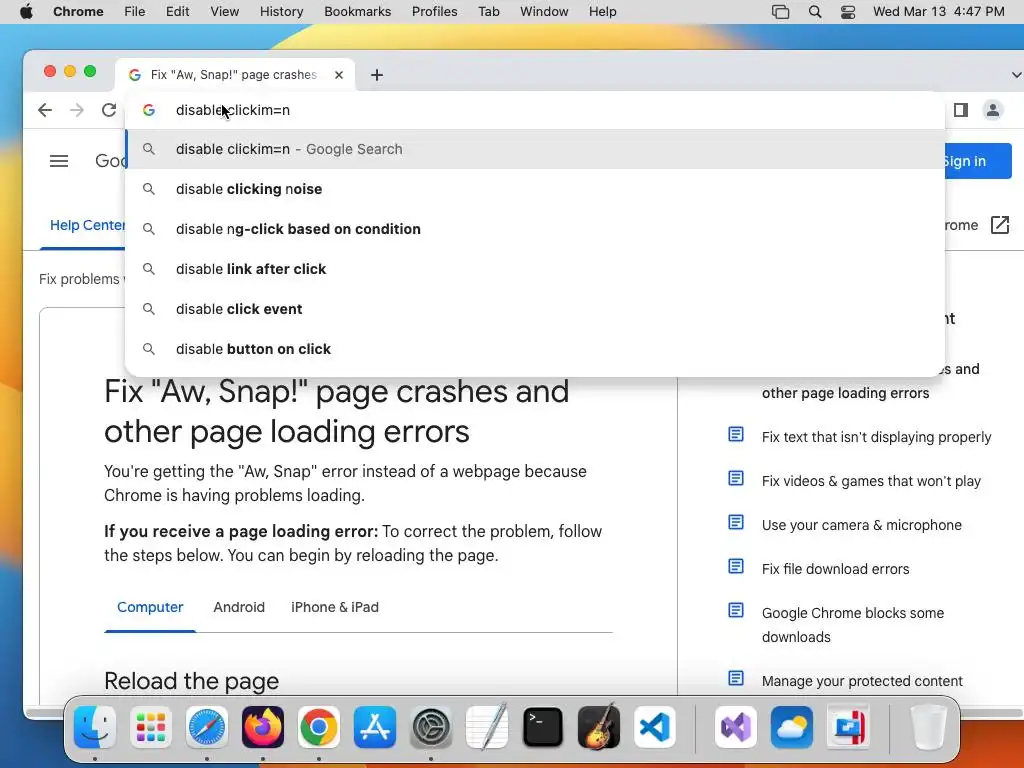
Task: Open Weather app from the Dock
Action: [792, 727]
